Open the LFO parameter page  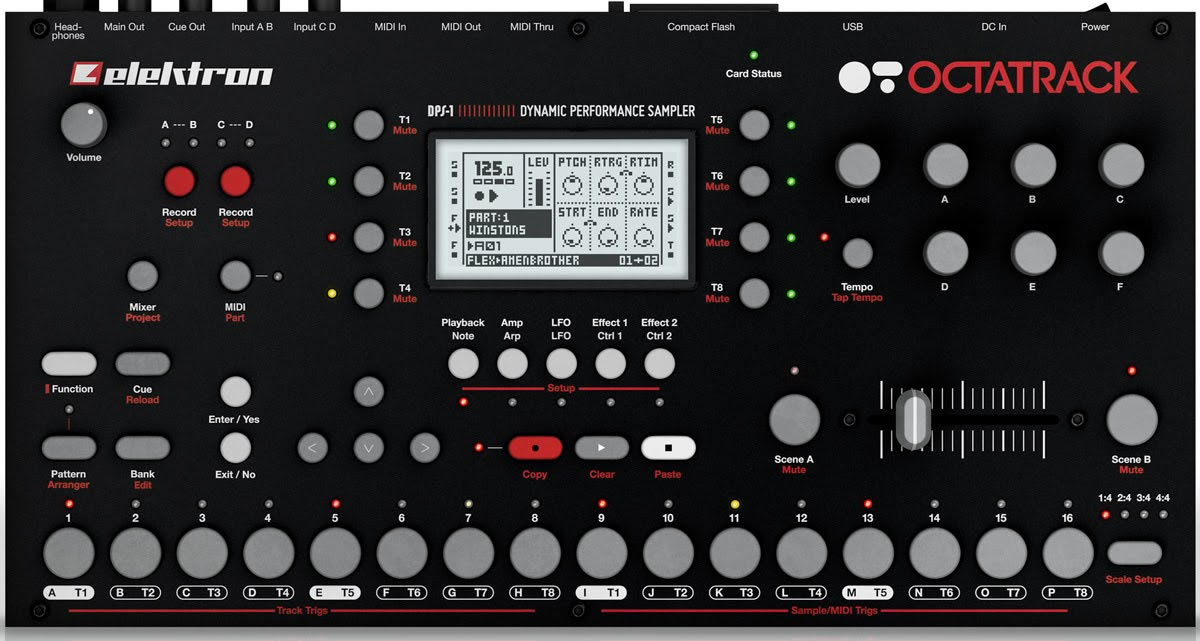click(x=561, y=363)
